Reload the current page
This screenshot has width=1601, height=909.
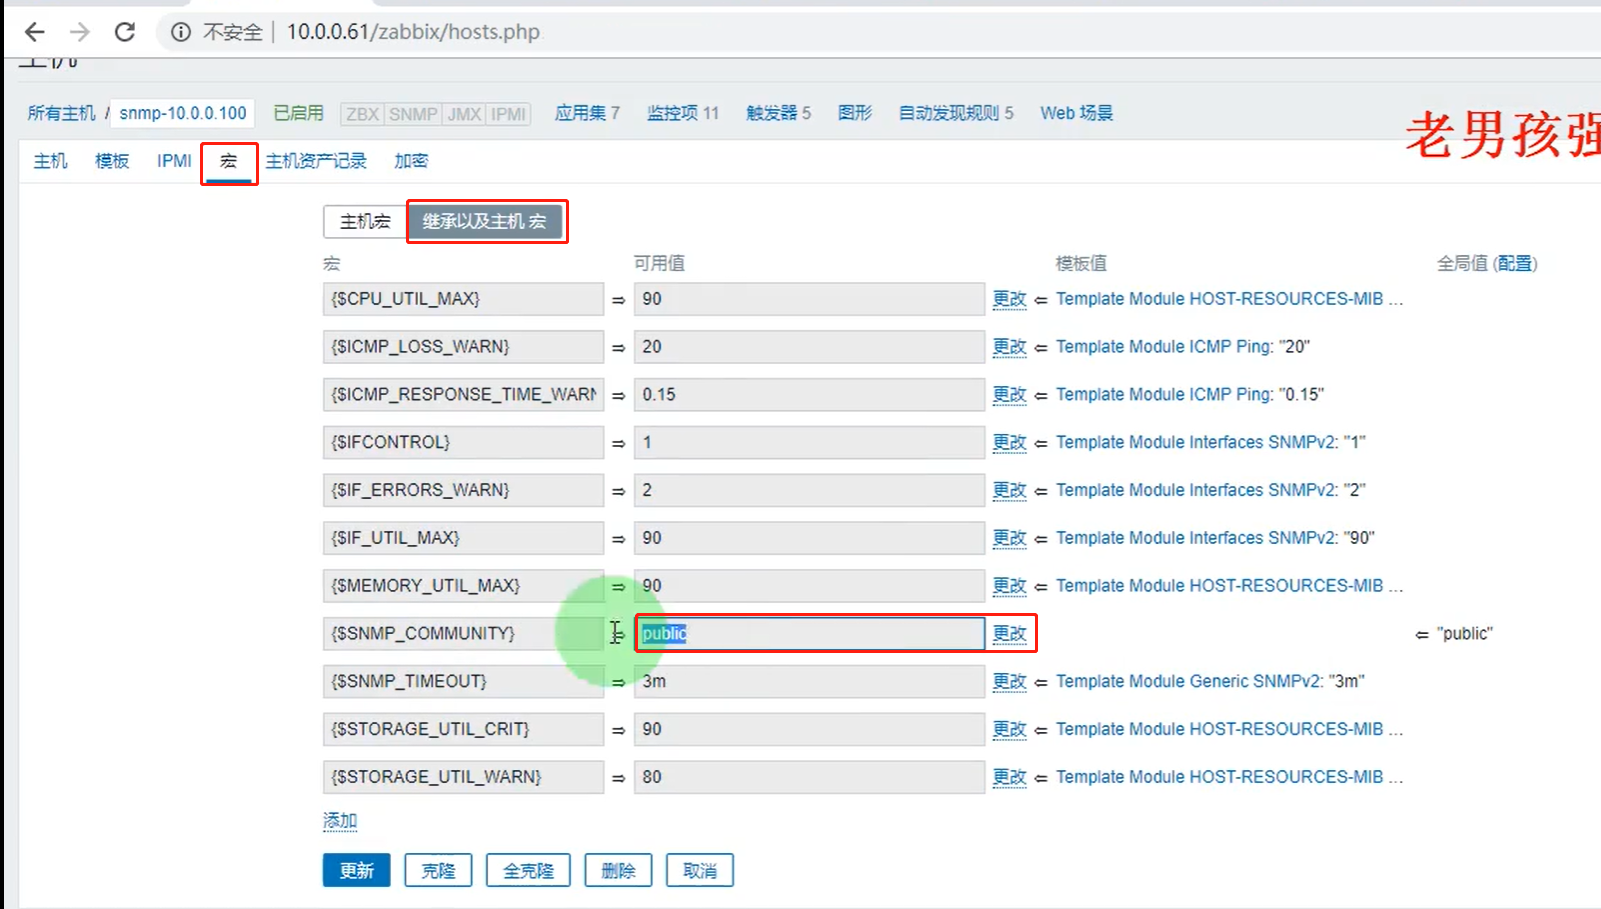(124, 31)
